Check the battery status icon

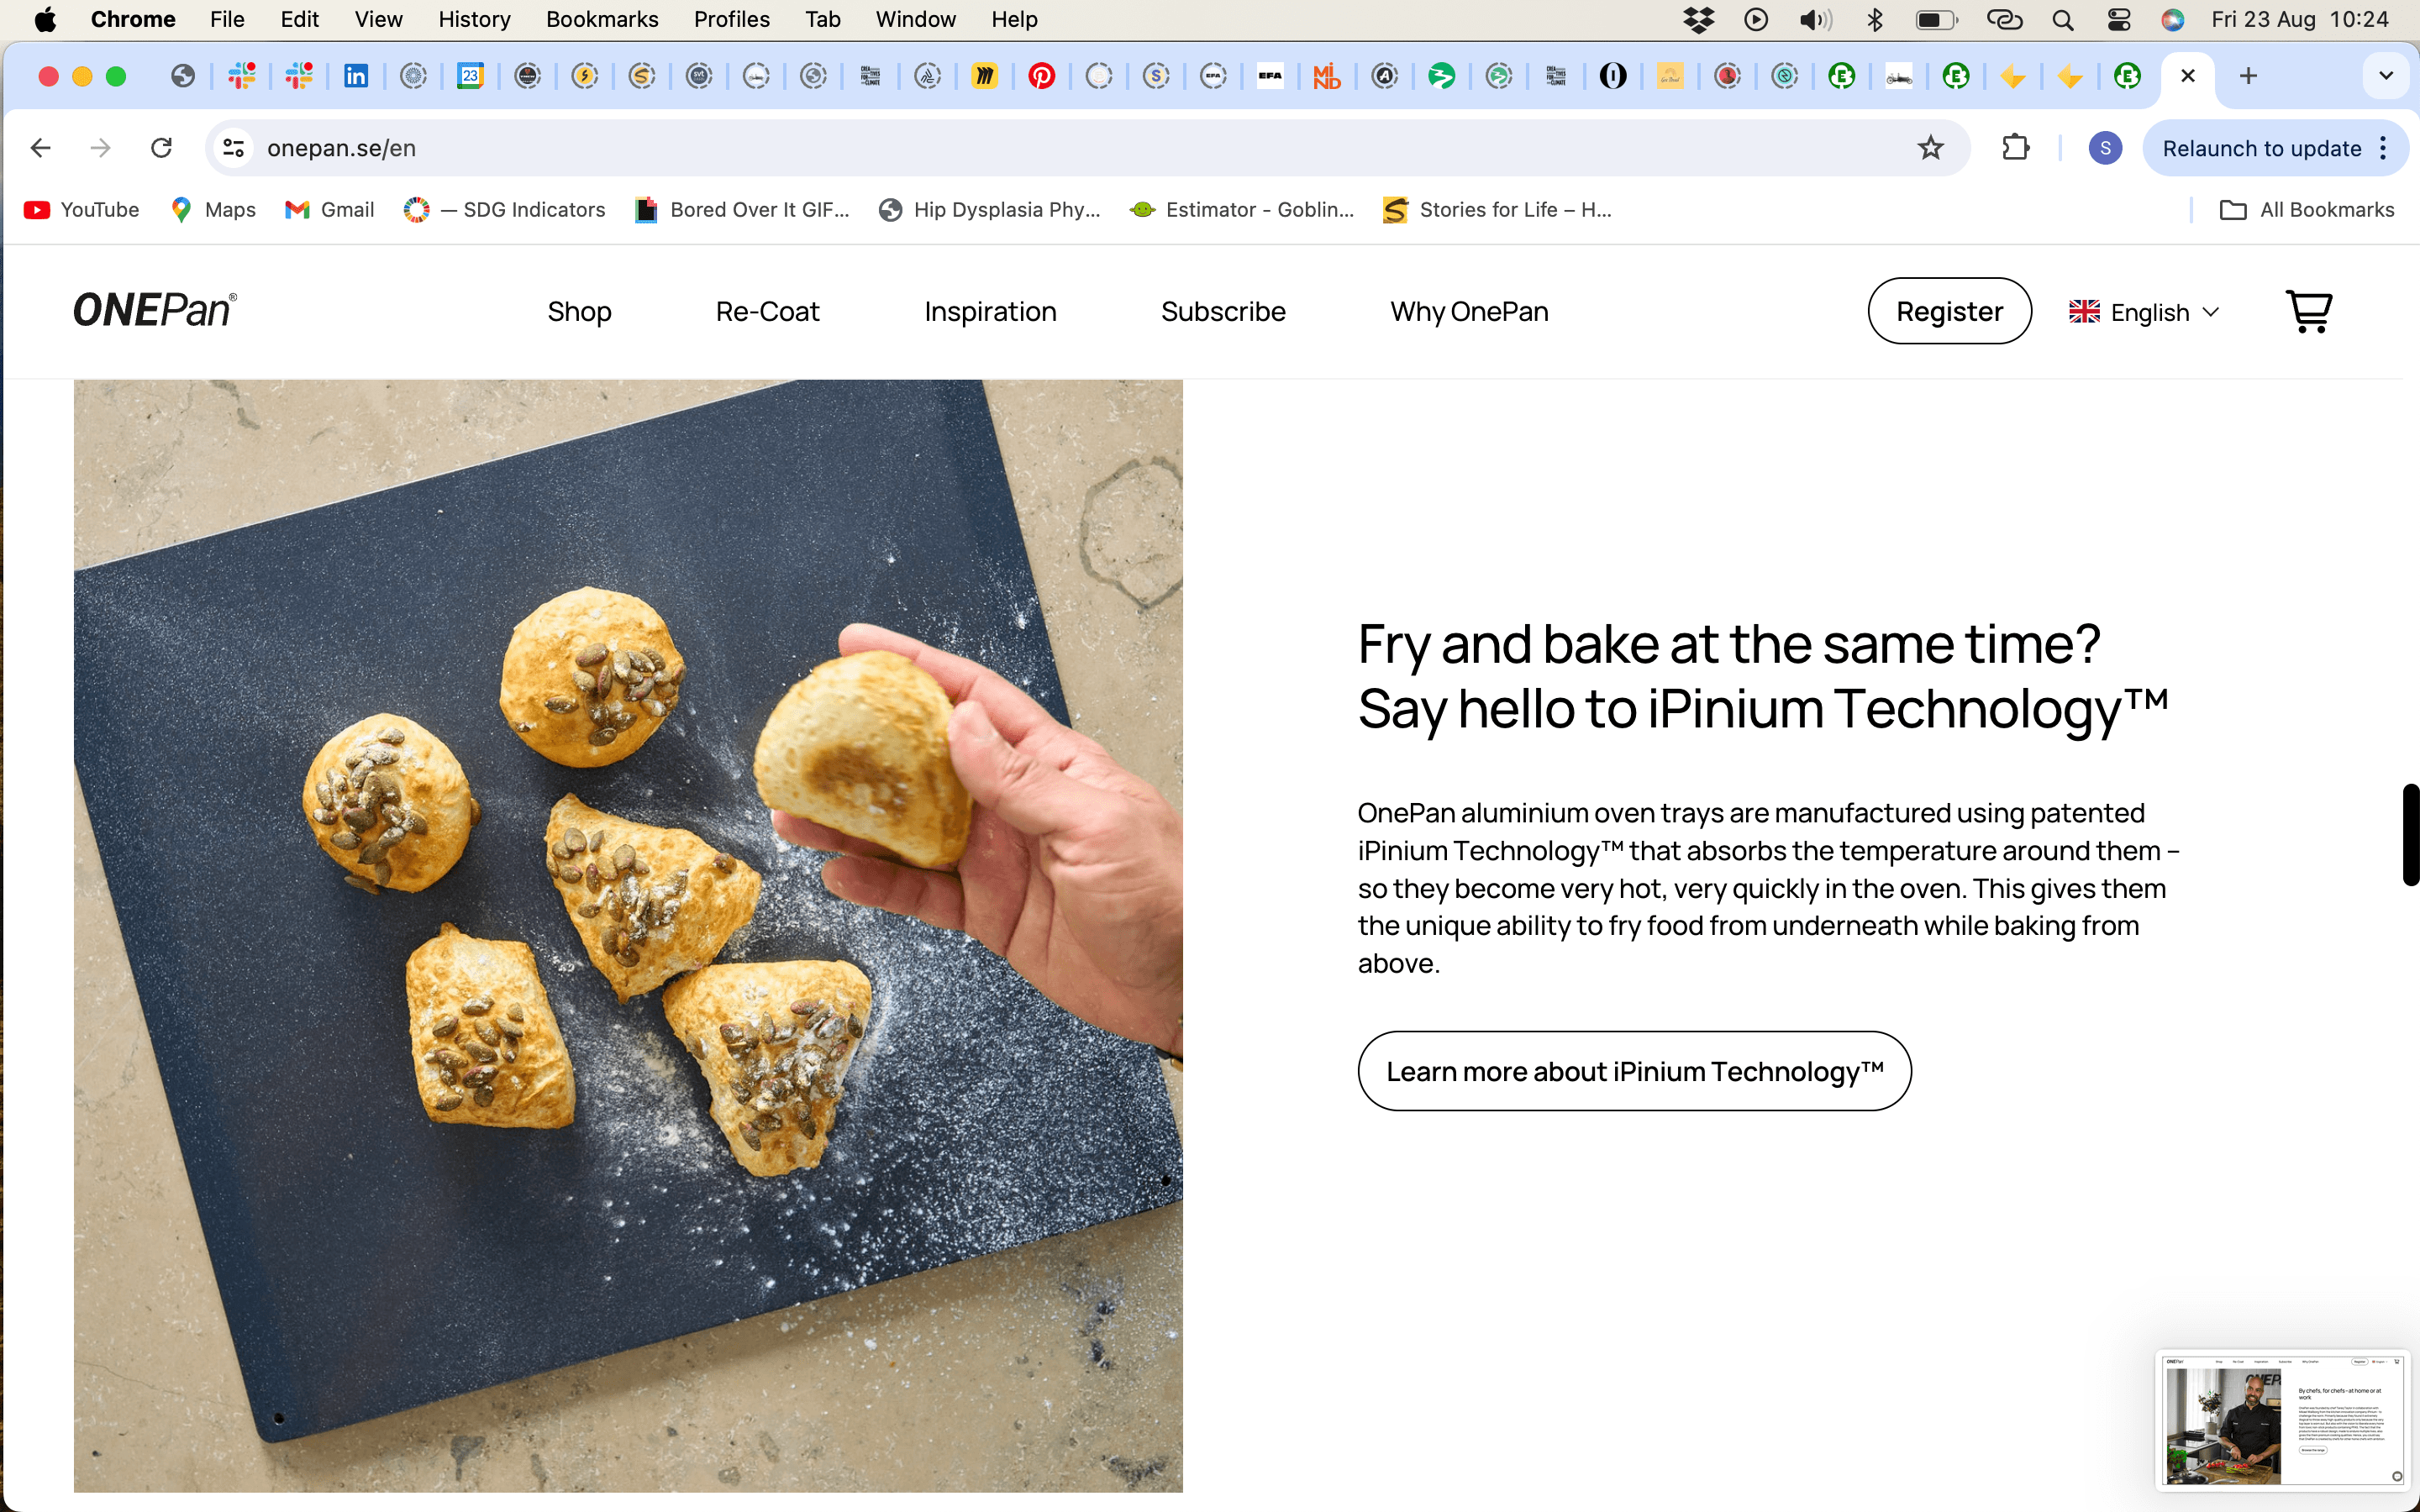(x=1936, y=19)
